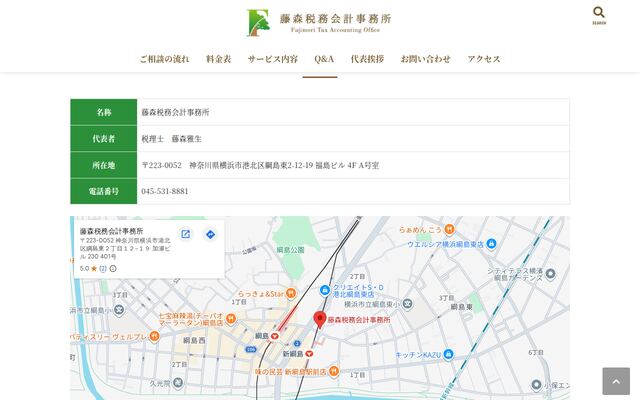The width and height of the screenshot is (640, 400).
Task: Select 七宝麻辣湯 綱島店 restaurant marker
Action: point(231,318)
